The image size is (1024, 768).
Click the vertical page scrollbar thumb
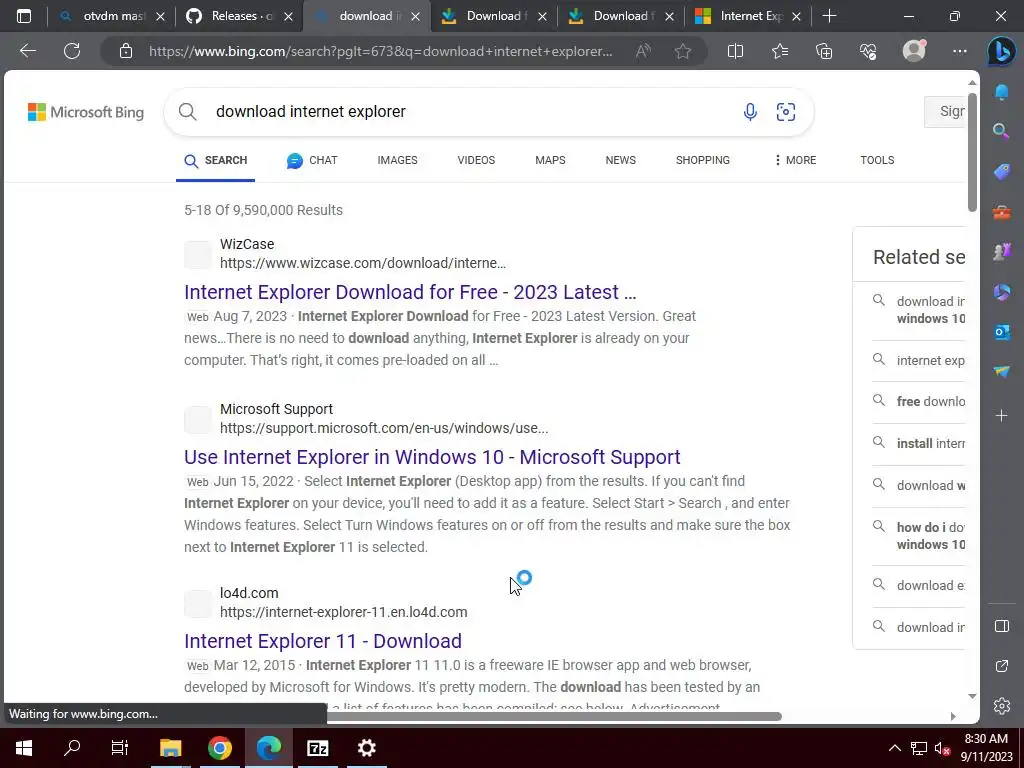click(972, 152)
